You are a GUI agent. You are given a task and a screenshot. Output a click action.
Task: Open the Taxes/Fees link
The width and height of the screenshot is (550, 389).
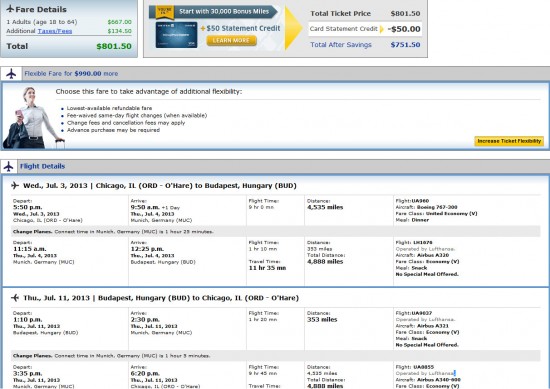(55, 31)
